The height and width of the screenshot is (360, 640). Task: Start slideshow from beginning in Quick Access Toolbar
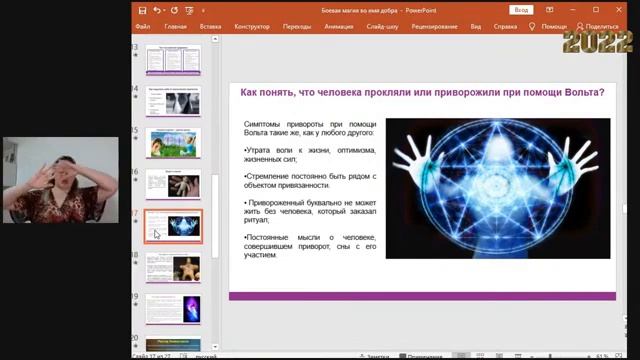coord(189,11)
